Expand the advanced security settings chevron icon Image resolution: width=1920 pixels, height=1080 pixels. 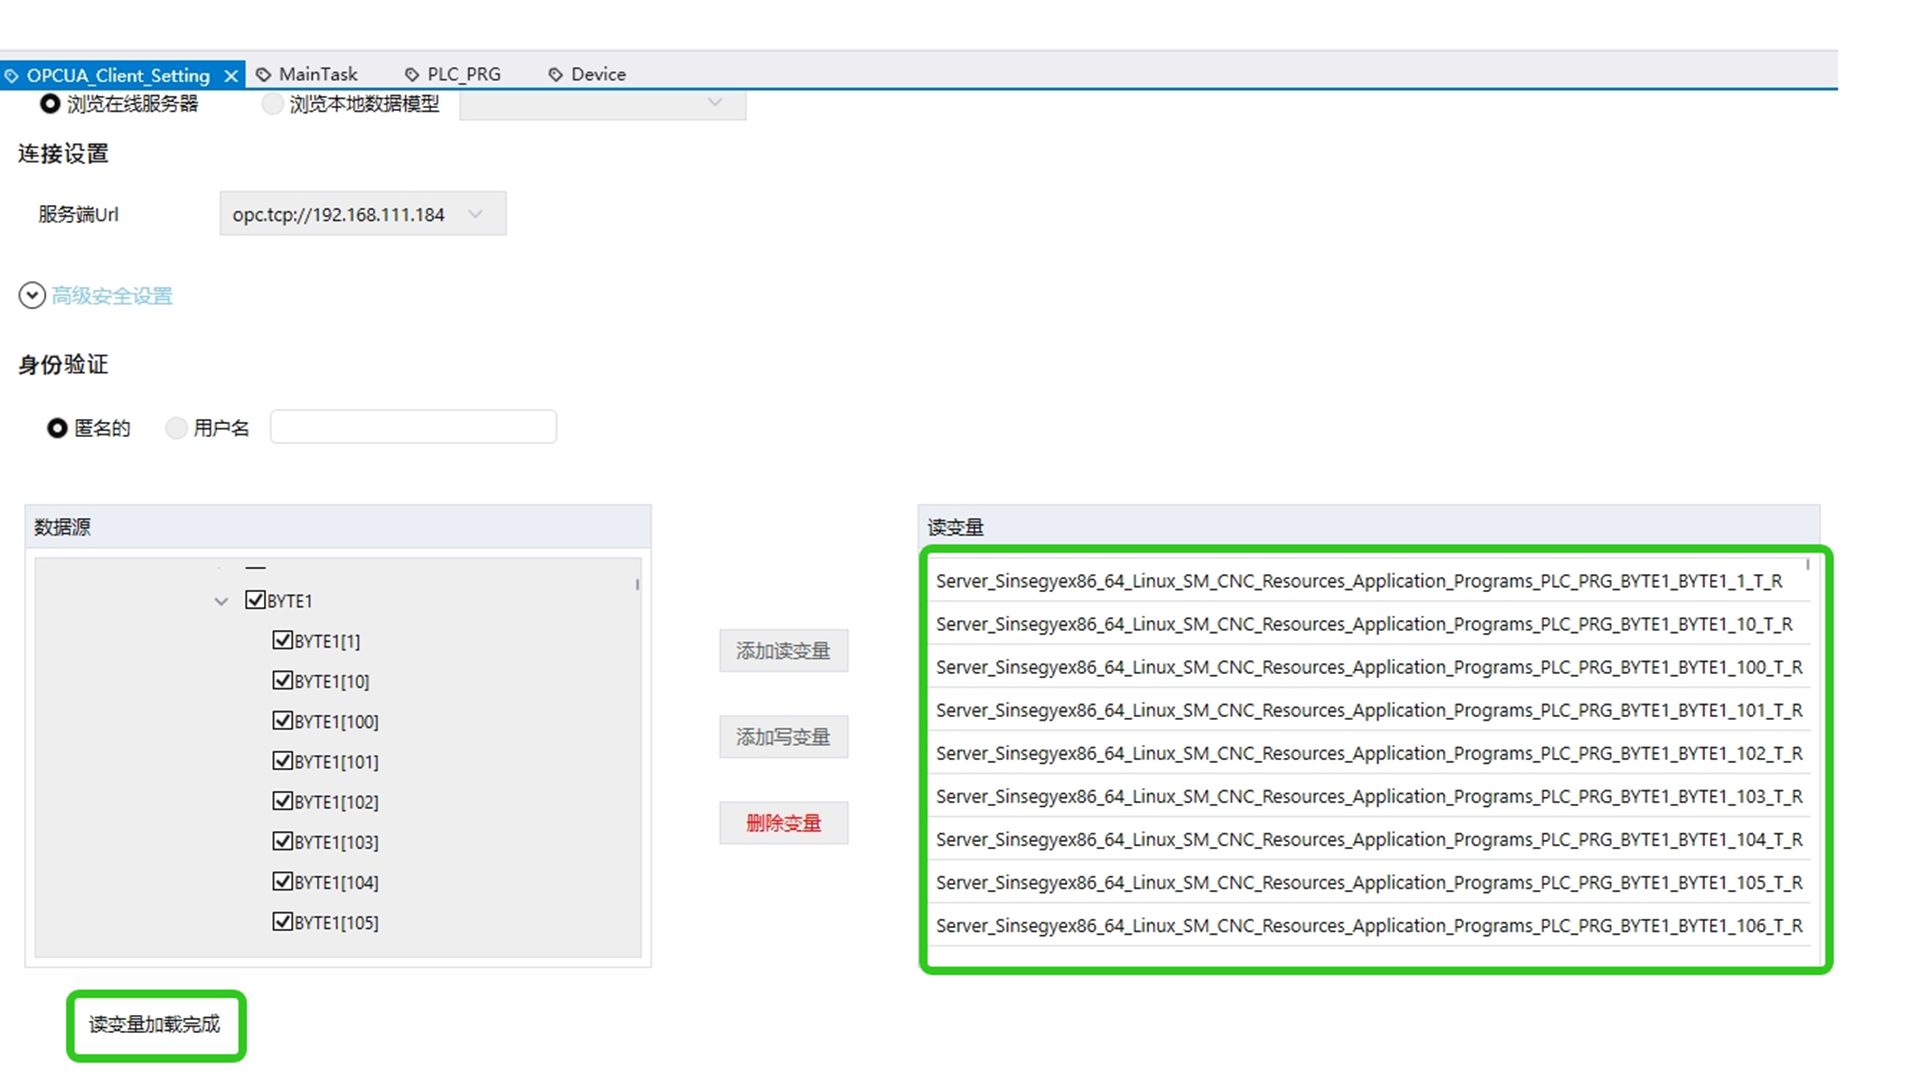click(32, 296)
